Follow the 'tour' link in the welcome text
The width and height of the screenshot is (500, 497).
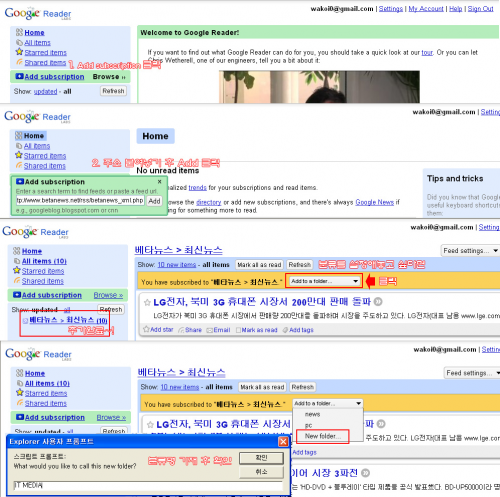point(427,52)
